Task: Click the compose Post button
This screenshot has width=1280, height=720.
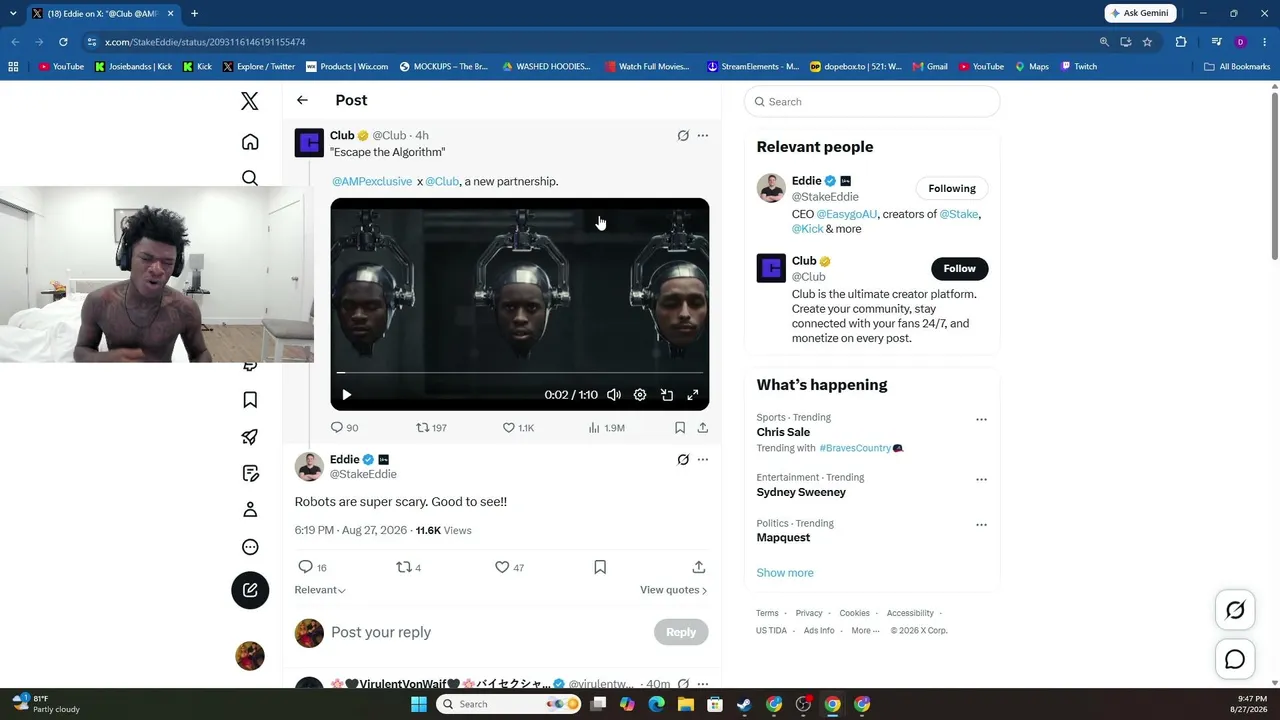Action: 250,590
